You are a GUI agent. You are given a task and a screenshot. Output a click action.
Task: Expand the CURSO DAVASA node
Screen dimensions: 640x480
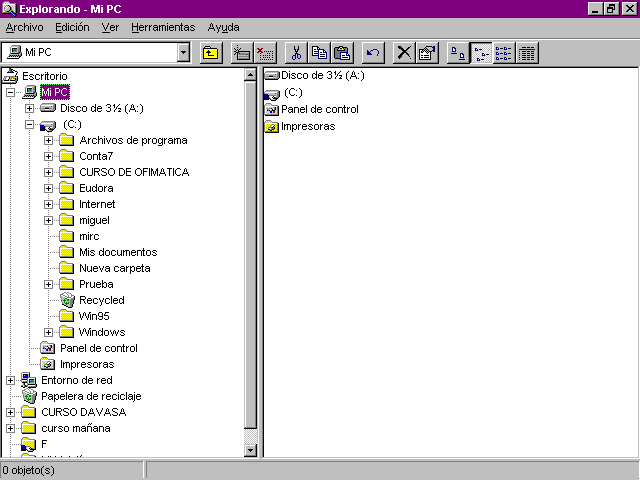coord(10,412)
